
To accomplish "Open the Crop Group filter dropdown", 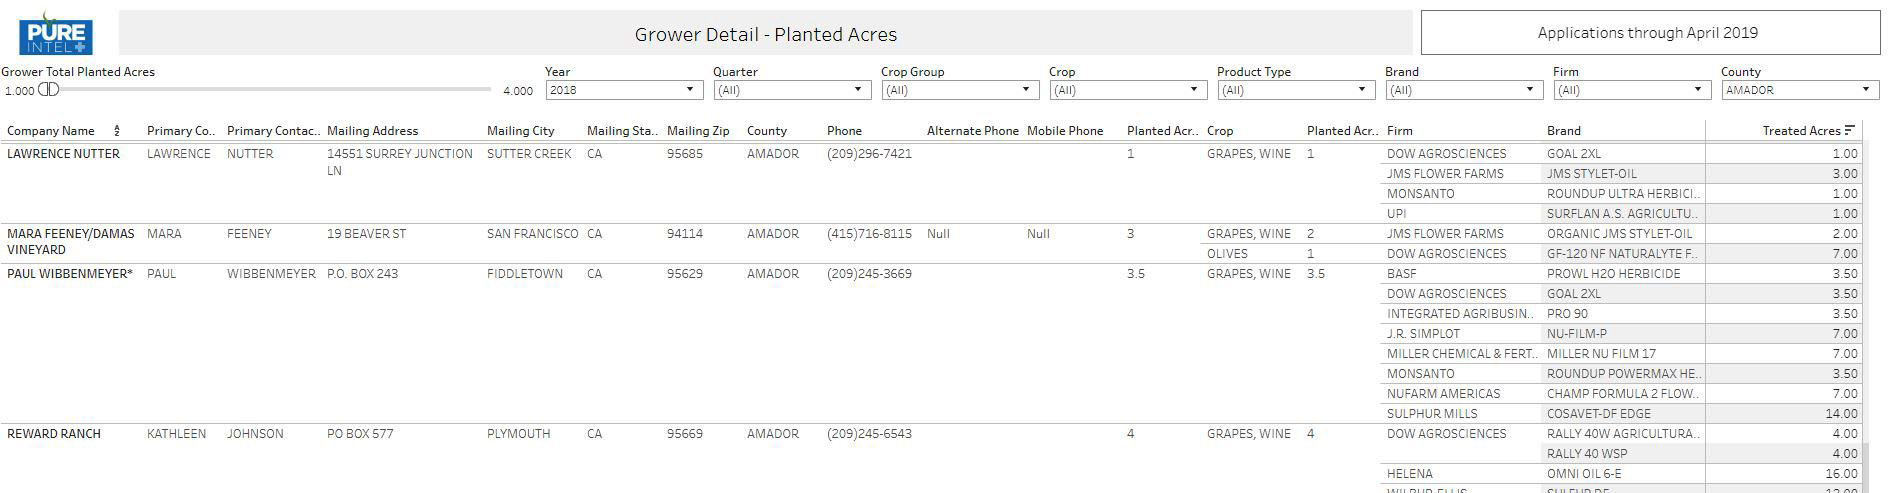I will (x=958, y=90).
